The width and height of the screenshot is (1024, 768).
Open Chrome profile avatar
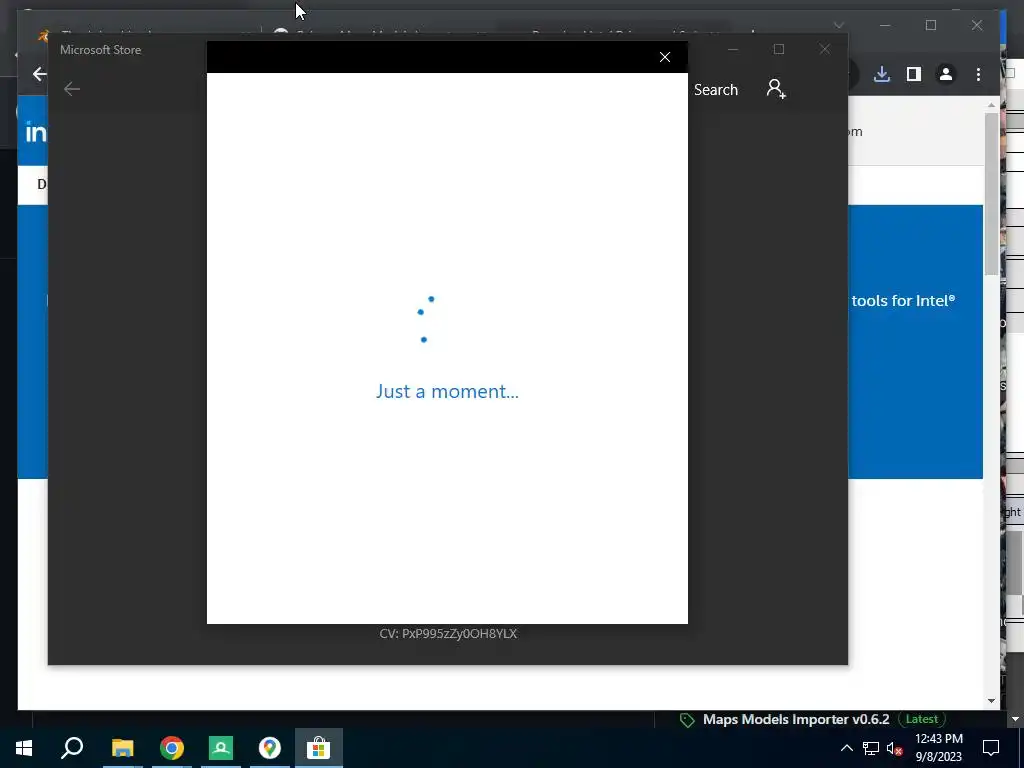[946, 74]
